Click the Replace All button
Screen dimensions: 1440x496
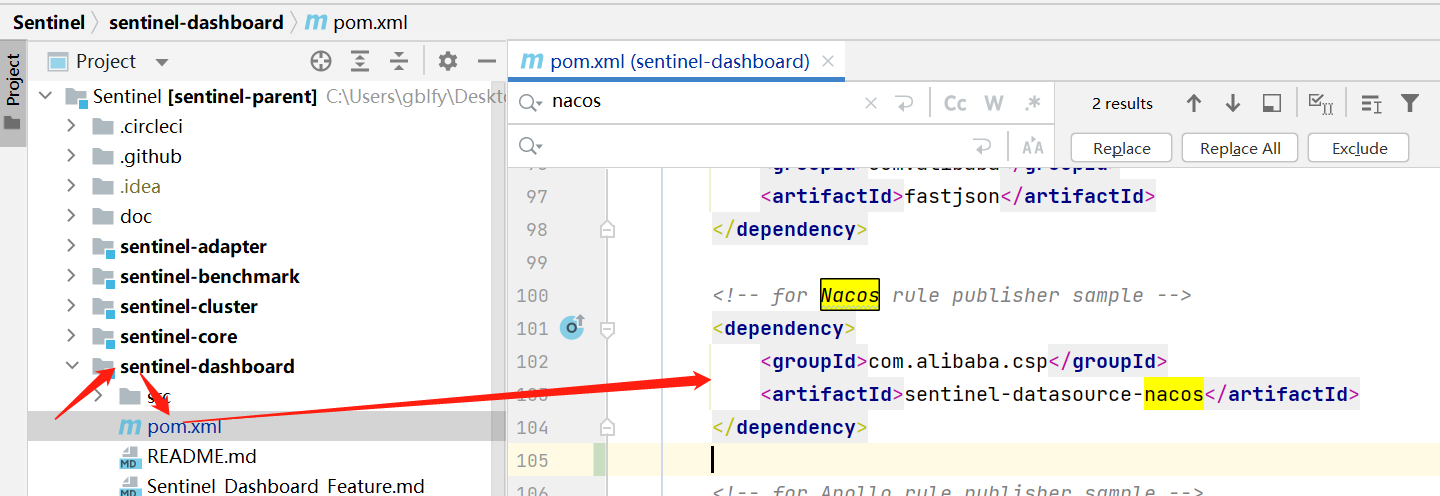[x=1240, y=148]
